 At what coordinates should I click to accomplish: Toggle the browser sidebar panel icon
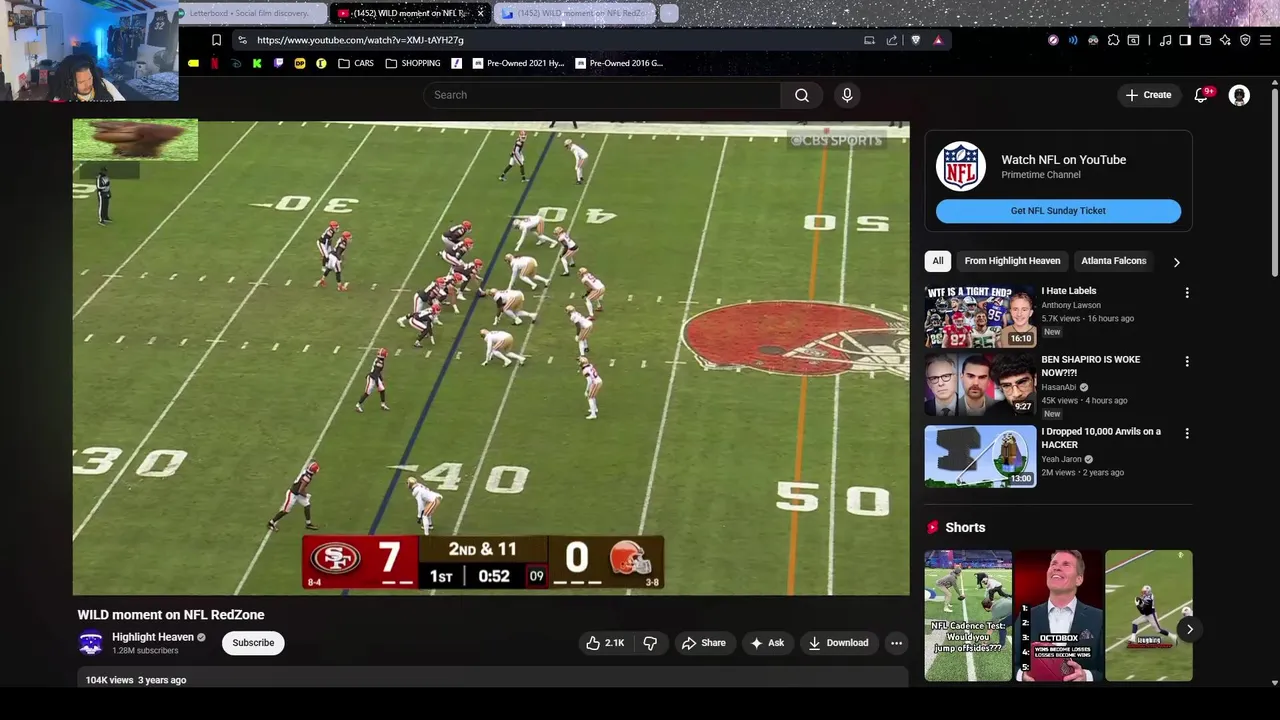click(1185, 40)
